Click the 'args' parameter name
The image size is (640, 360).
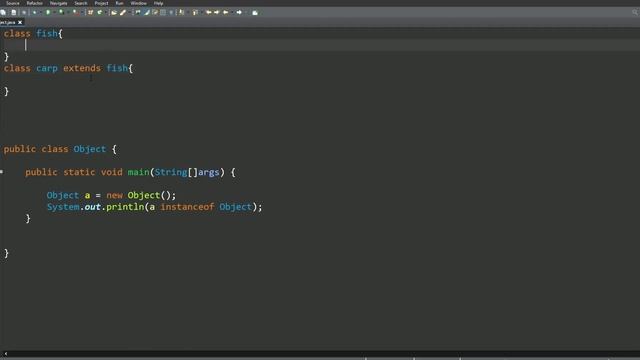[x=209, y=172]
